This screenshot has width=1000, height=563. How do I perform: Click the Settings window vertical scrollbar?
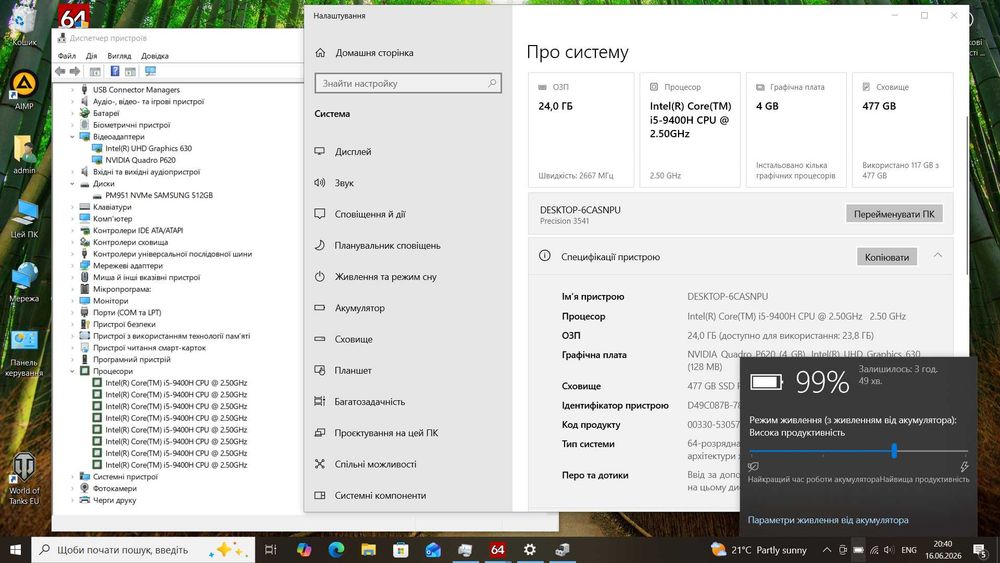pos(967,198)
